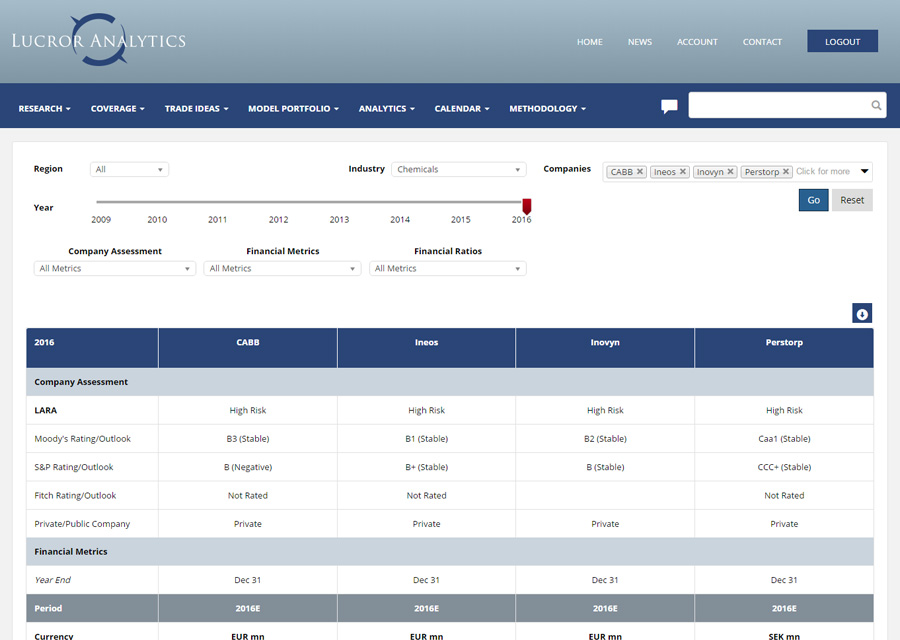Click 'Click for more' companies field
The image size is (900, 640).
[823, 171]
